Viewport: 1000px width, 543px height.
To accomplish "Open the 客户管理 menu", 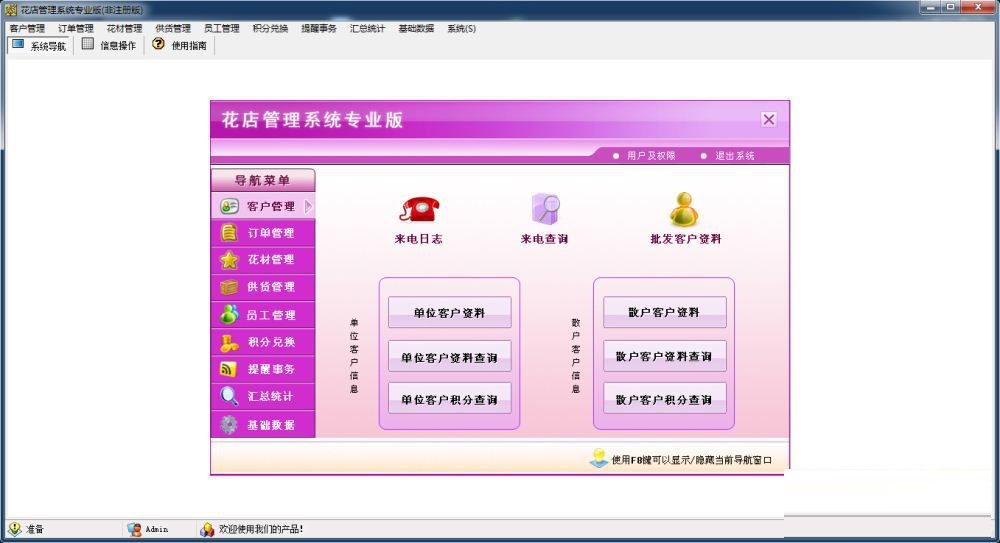I will click(x=27, y=28).
